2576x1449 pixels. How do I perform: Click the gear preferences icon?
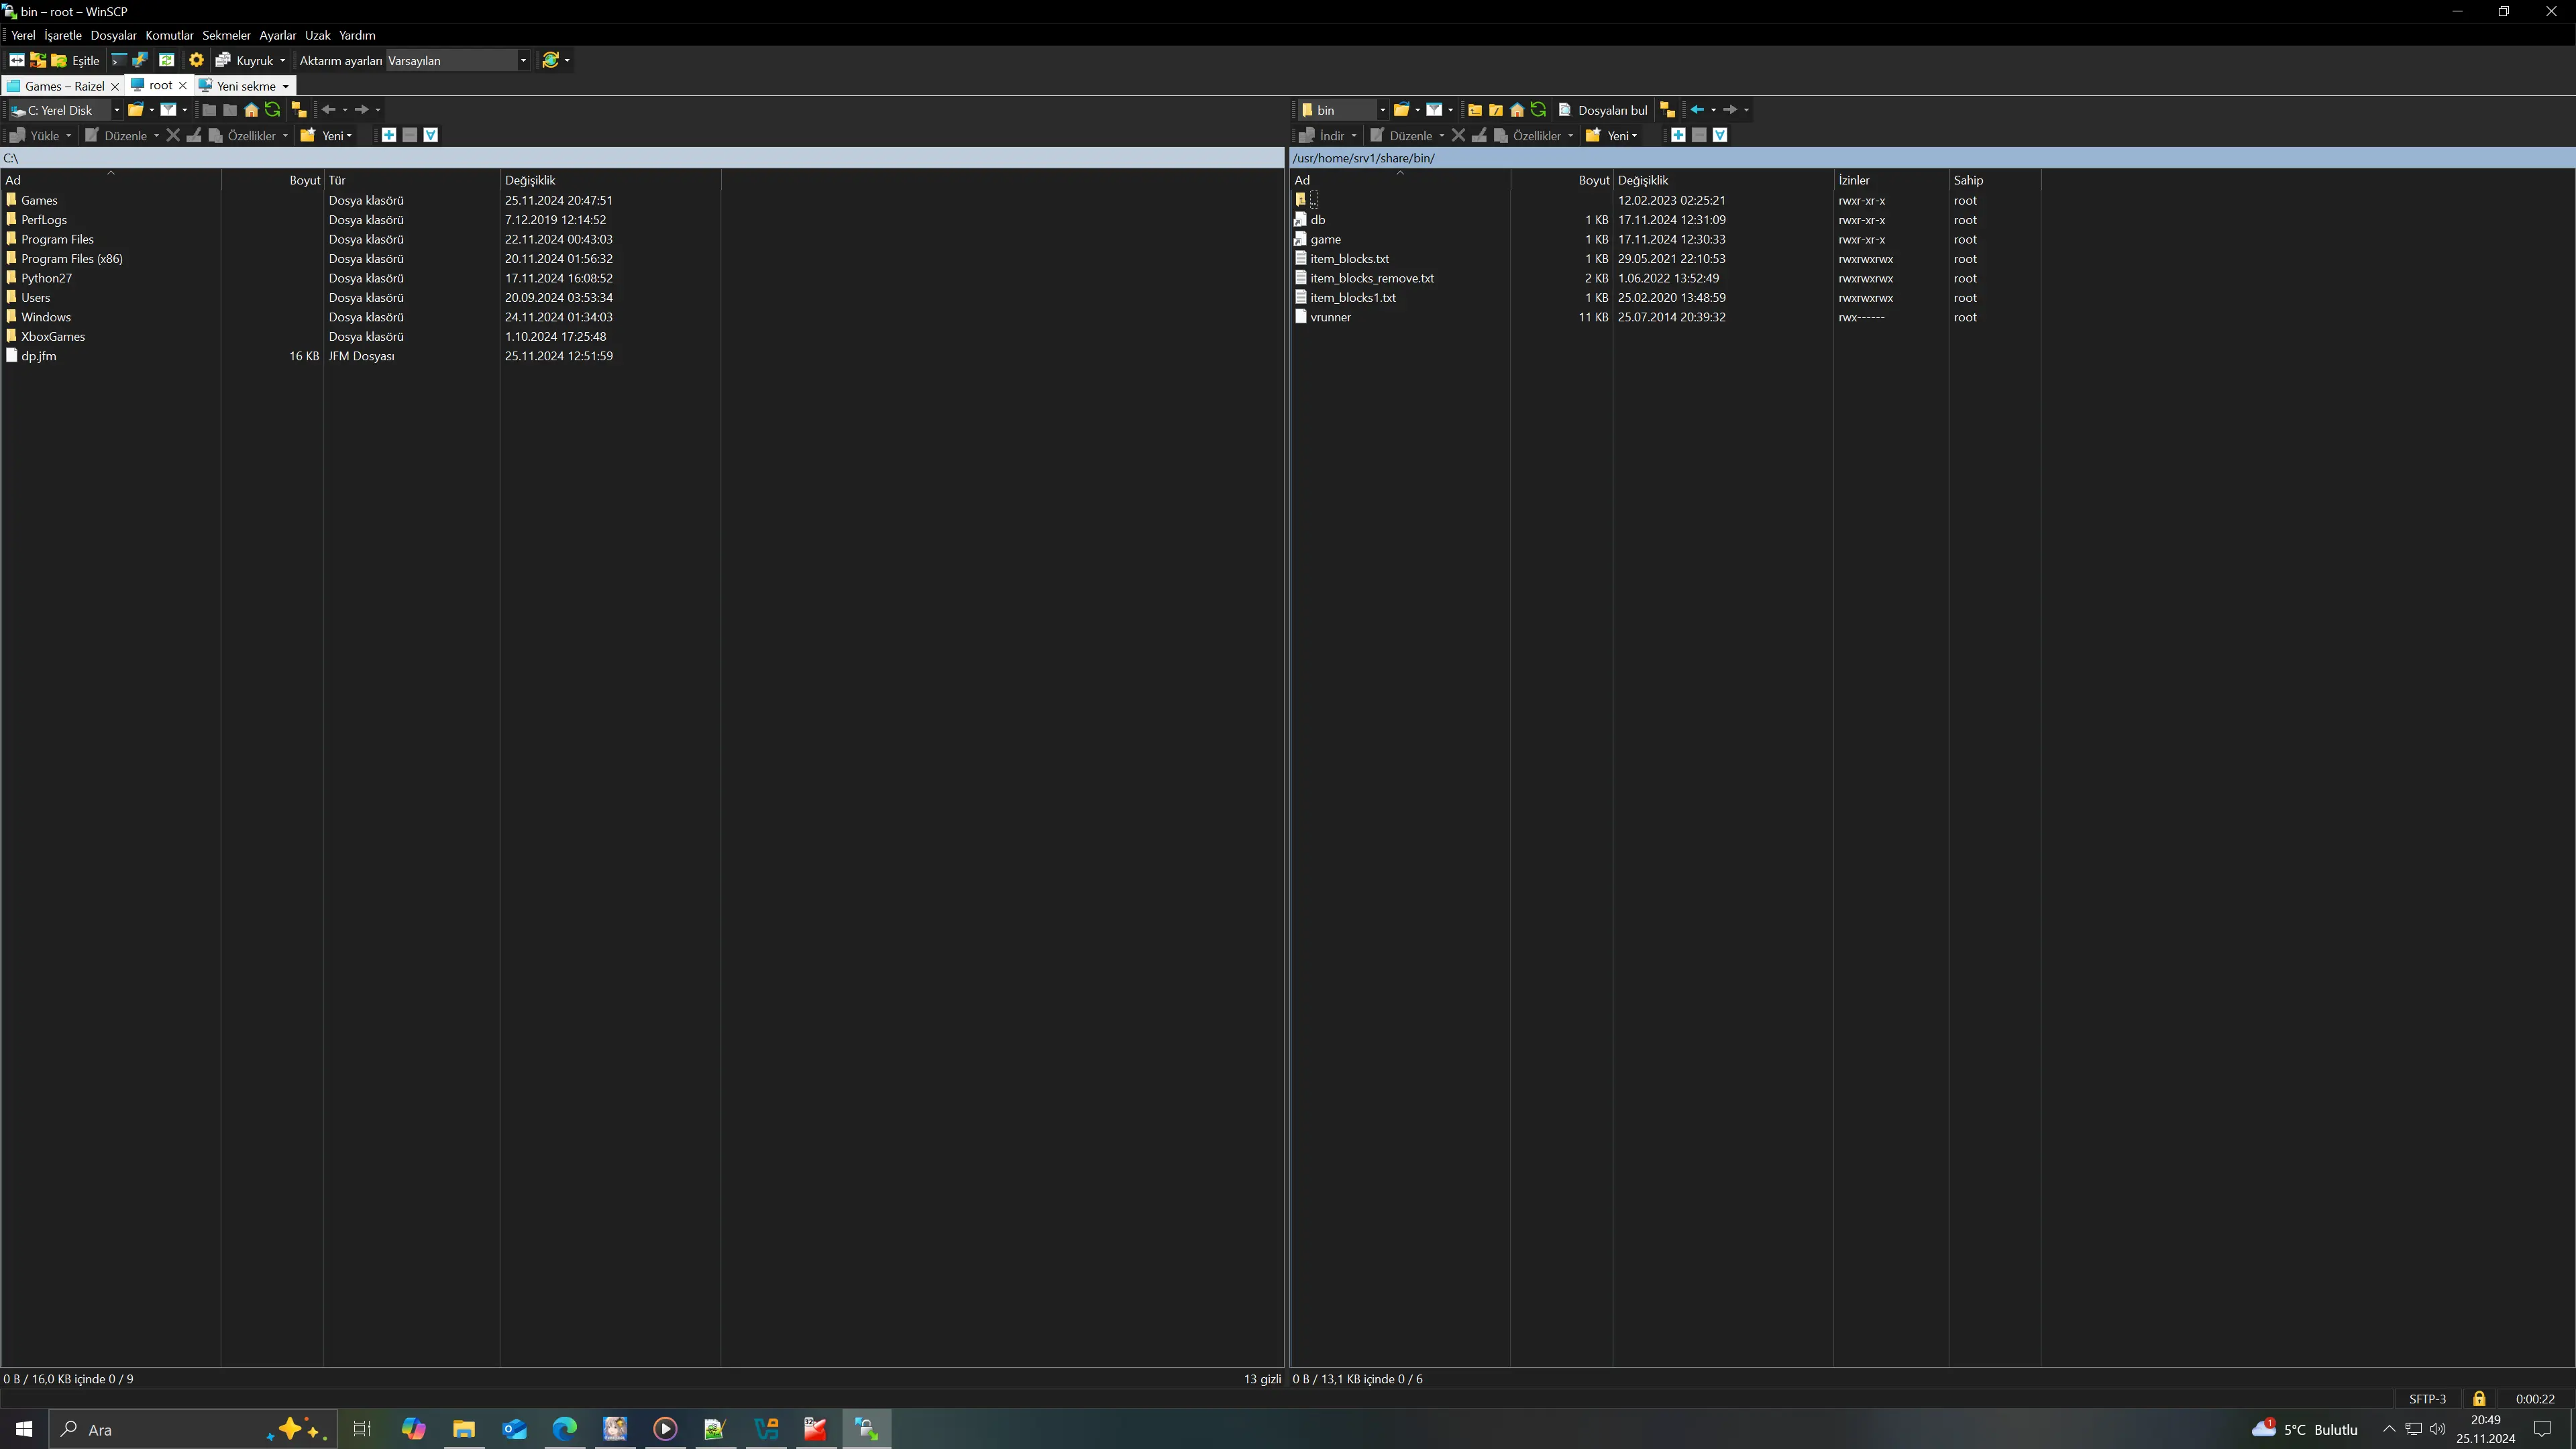pyautogui.click(x=196, y=60)
